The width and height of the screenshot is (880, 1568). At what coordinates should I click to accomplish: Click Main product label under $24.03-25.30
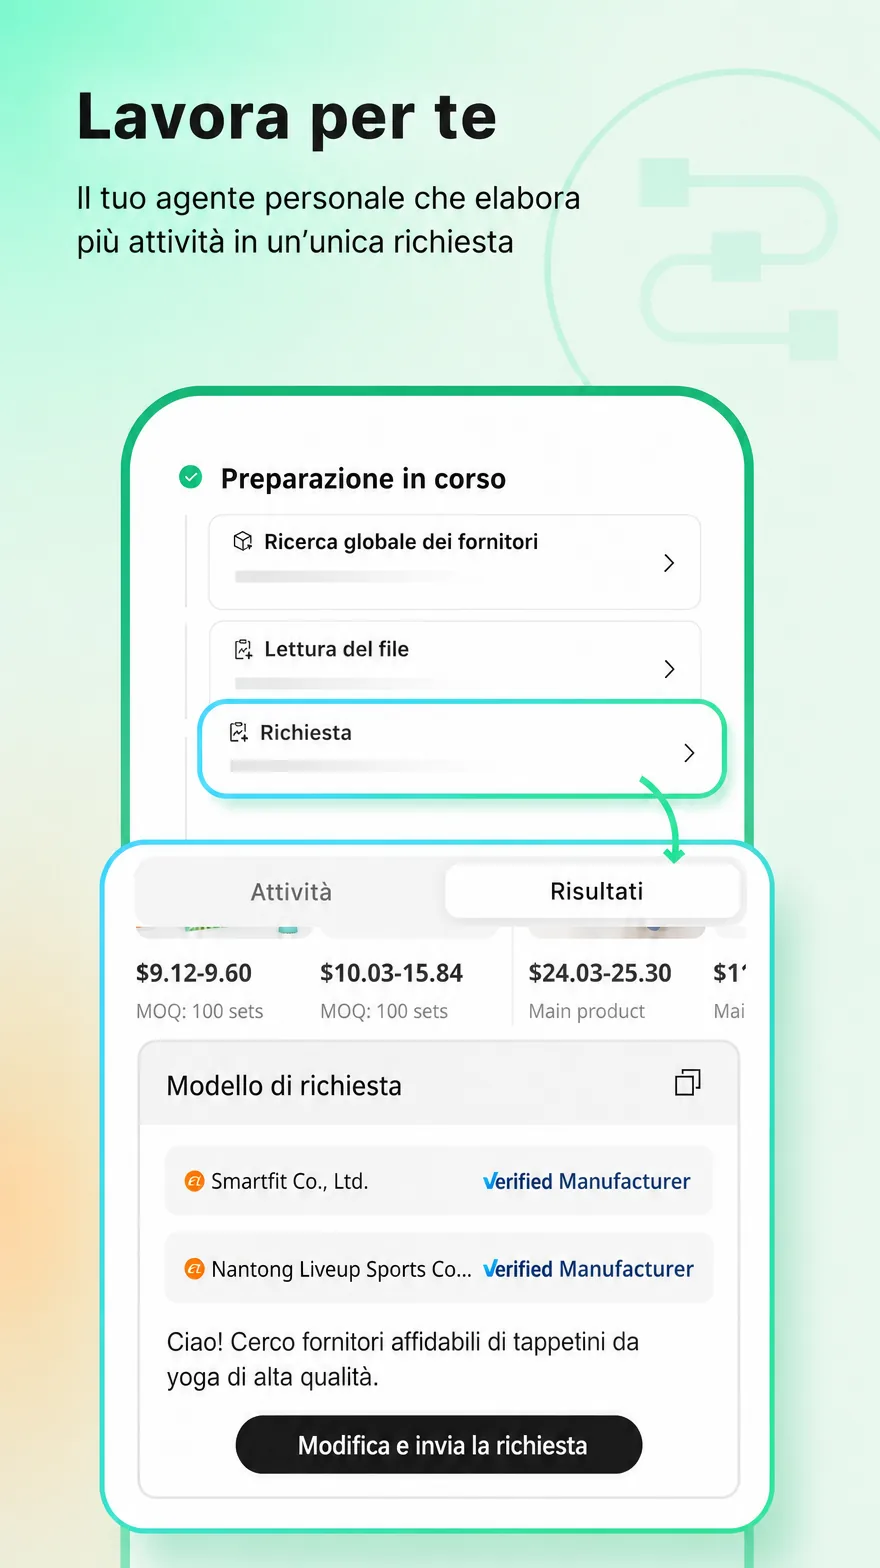click(x=587, y=1011)
